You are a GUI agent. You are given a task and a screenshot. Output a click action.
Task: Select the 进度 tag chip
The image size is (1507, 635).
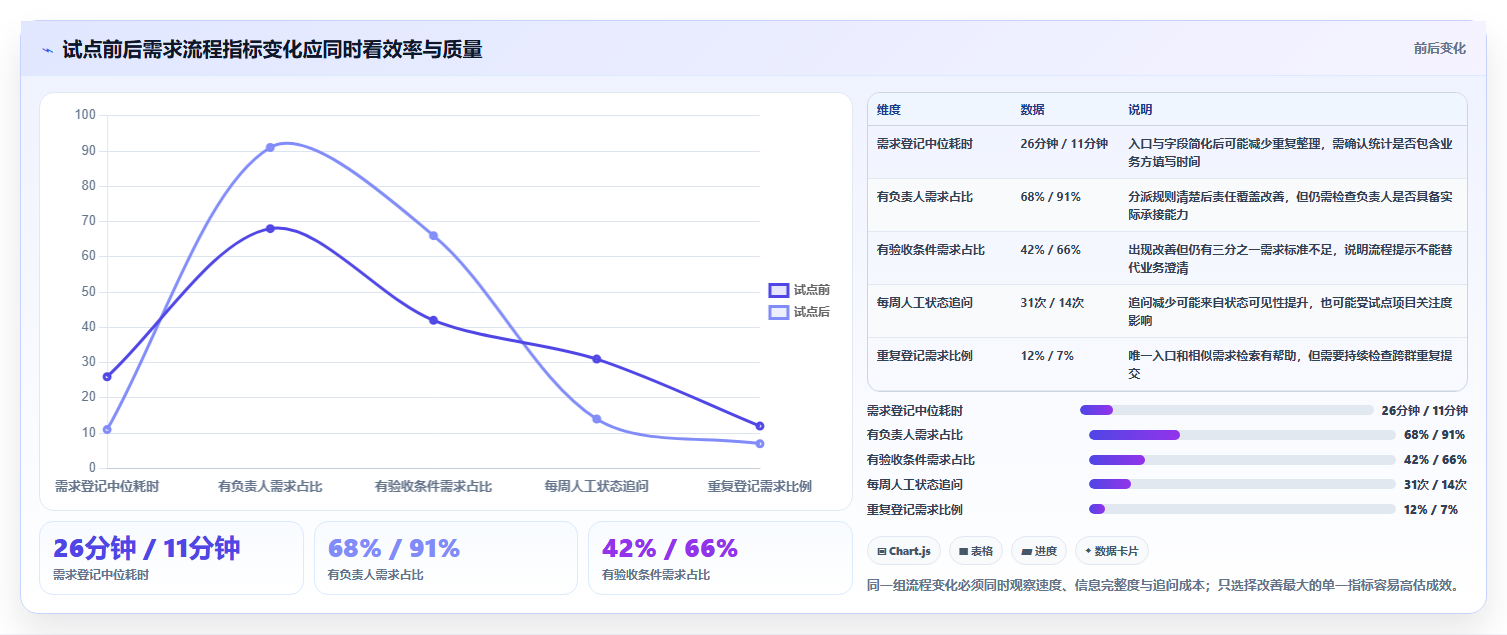1039,551
